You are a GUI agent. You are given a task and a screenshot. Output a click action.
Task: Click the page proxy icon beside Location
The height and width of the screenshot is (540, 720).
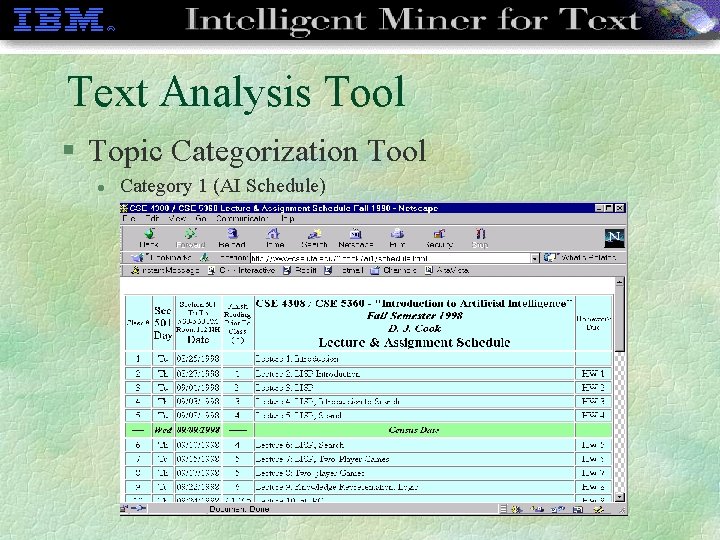(x=204, y=258)
